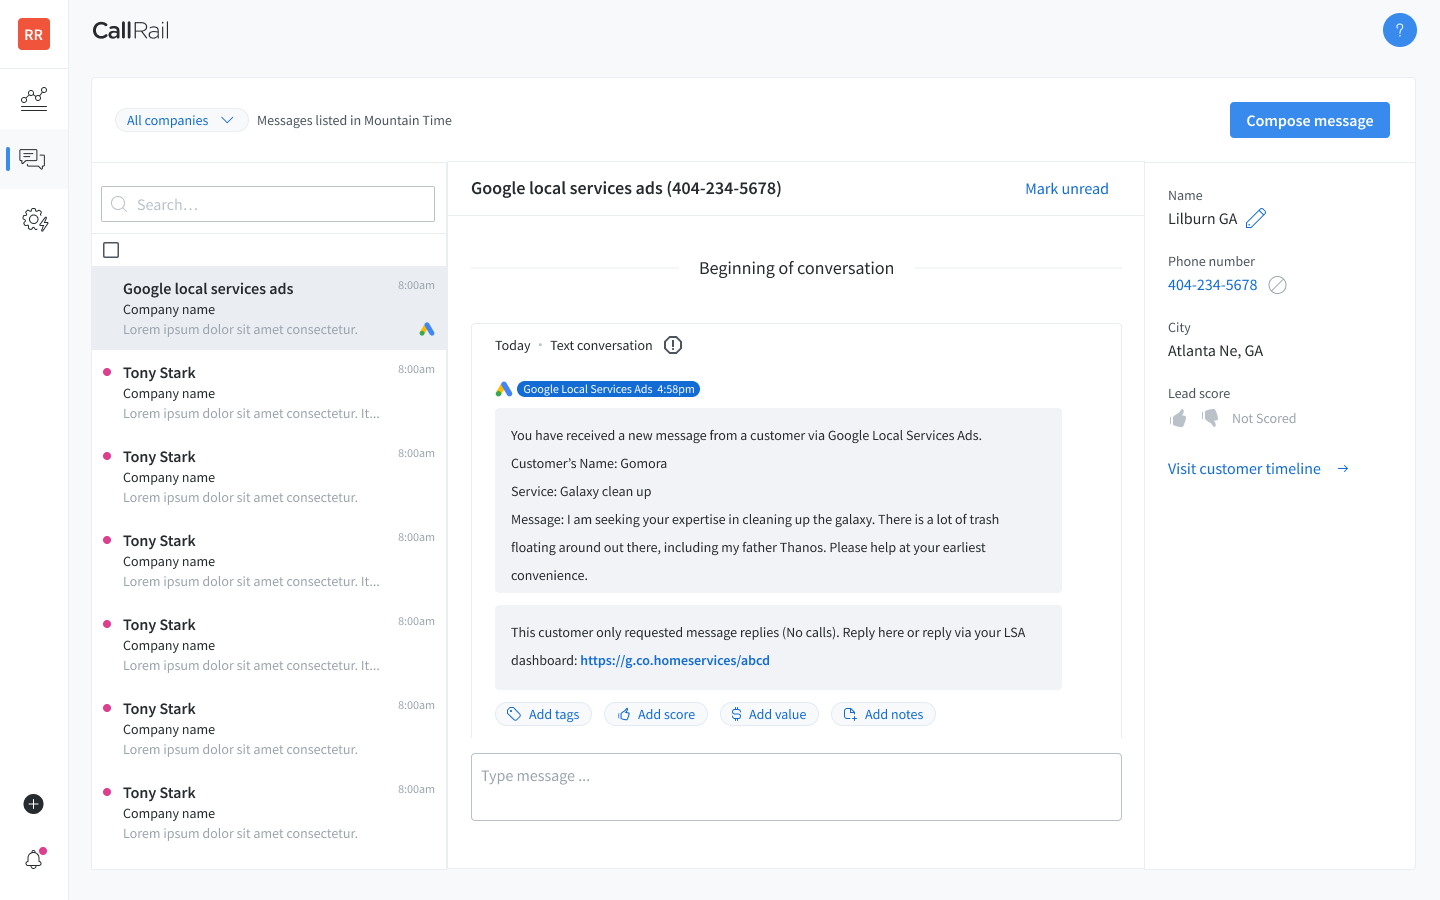Click the Lilburn GA name text
This screenshot has width=1440, height=900.
pyautogui.click(x=1202, y=219)
